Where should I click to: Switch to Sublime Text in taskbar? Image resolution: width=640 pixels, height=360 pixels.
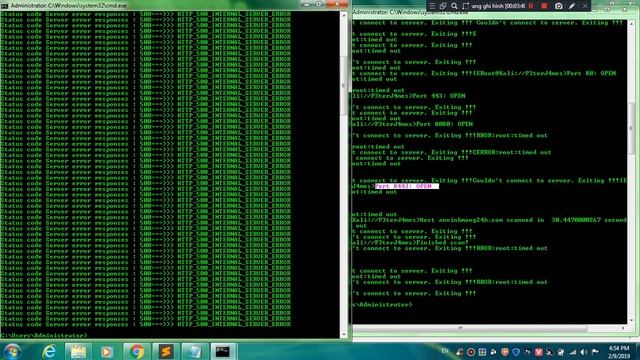[x=165, y=352]
